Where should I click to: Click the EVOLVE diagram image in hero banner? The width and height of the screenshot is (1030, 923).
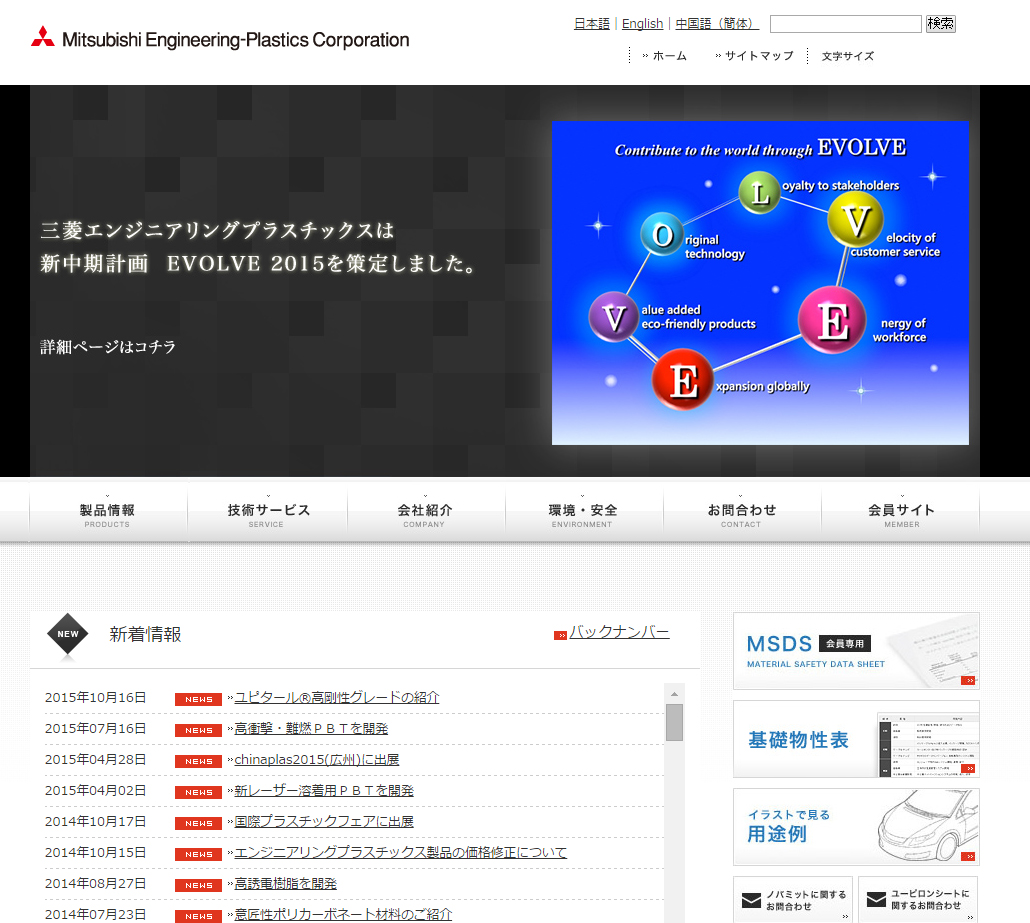(x=760, y=282)
